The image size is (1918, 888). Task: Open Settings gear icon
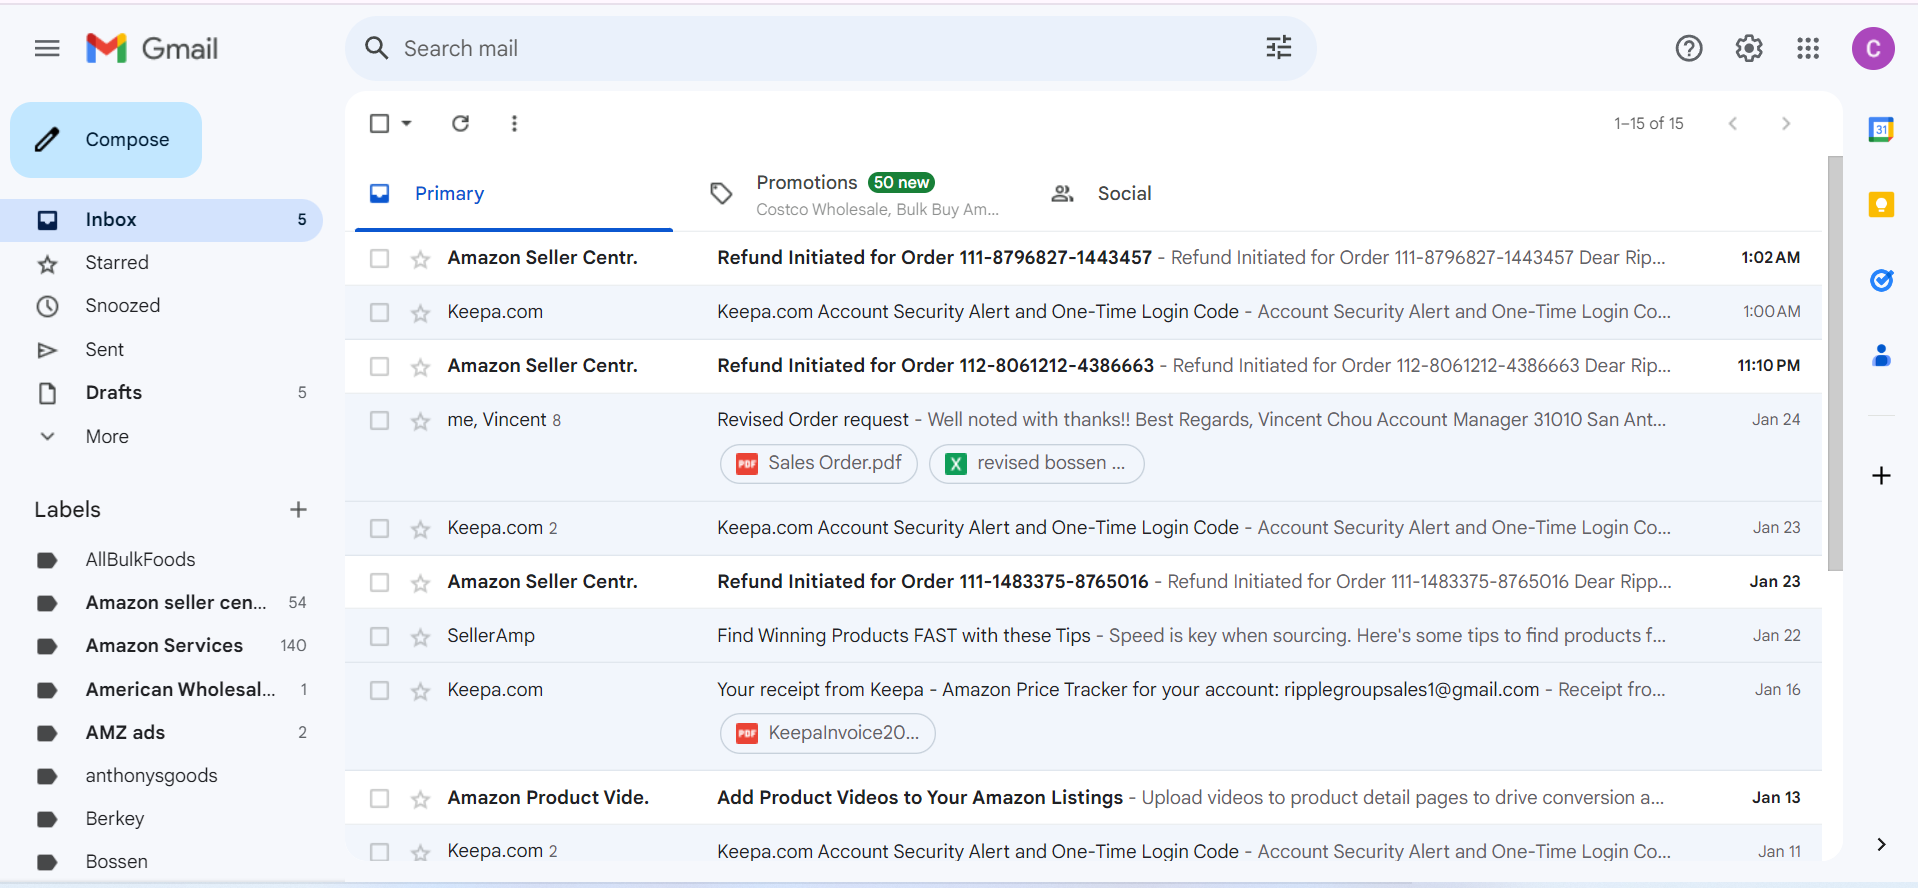(x=1749, y=48)
